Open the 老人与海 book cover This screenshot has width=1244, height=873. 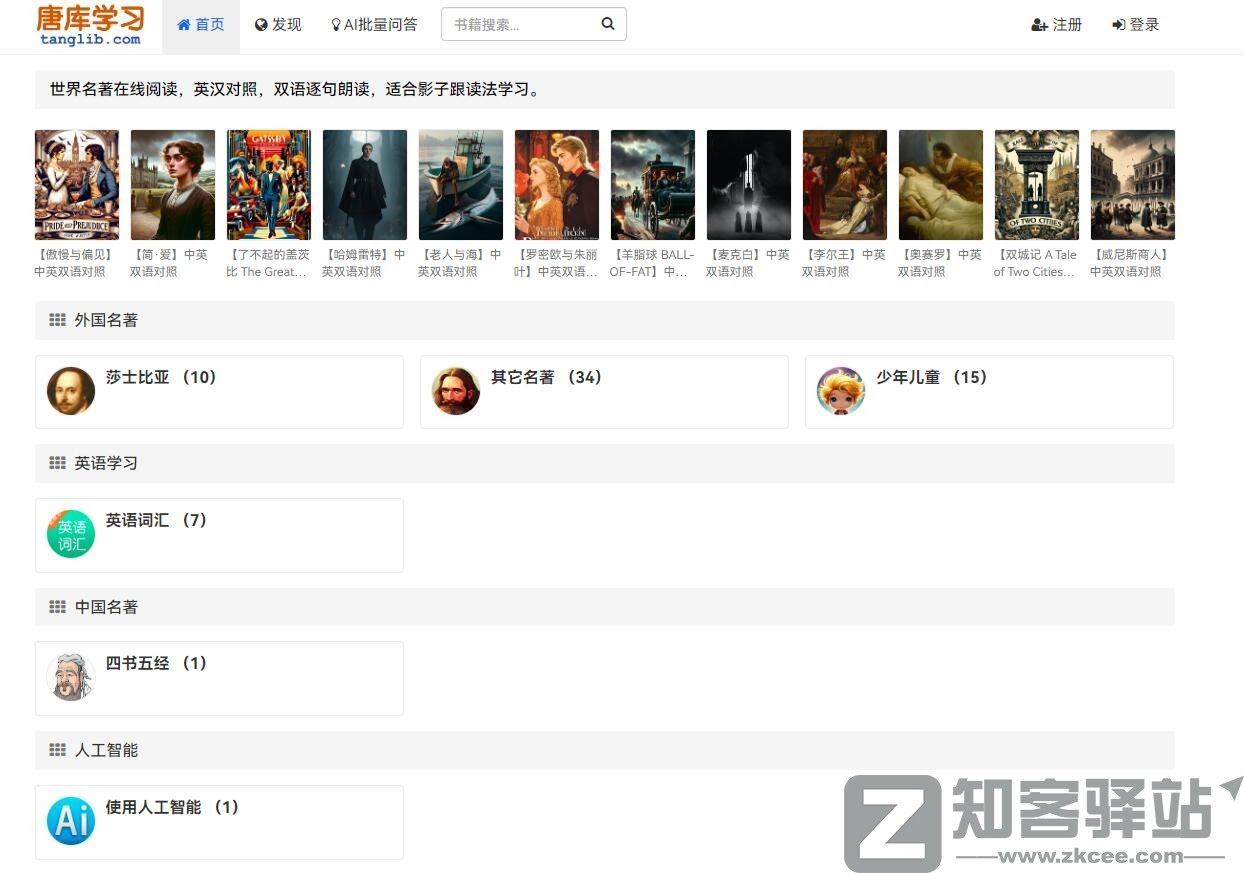pos(461,185)
